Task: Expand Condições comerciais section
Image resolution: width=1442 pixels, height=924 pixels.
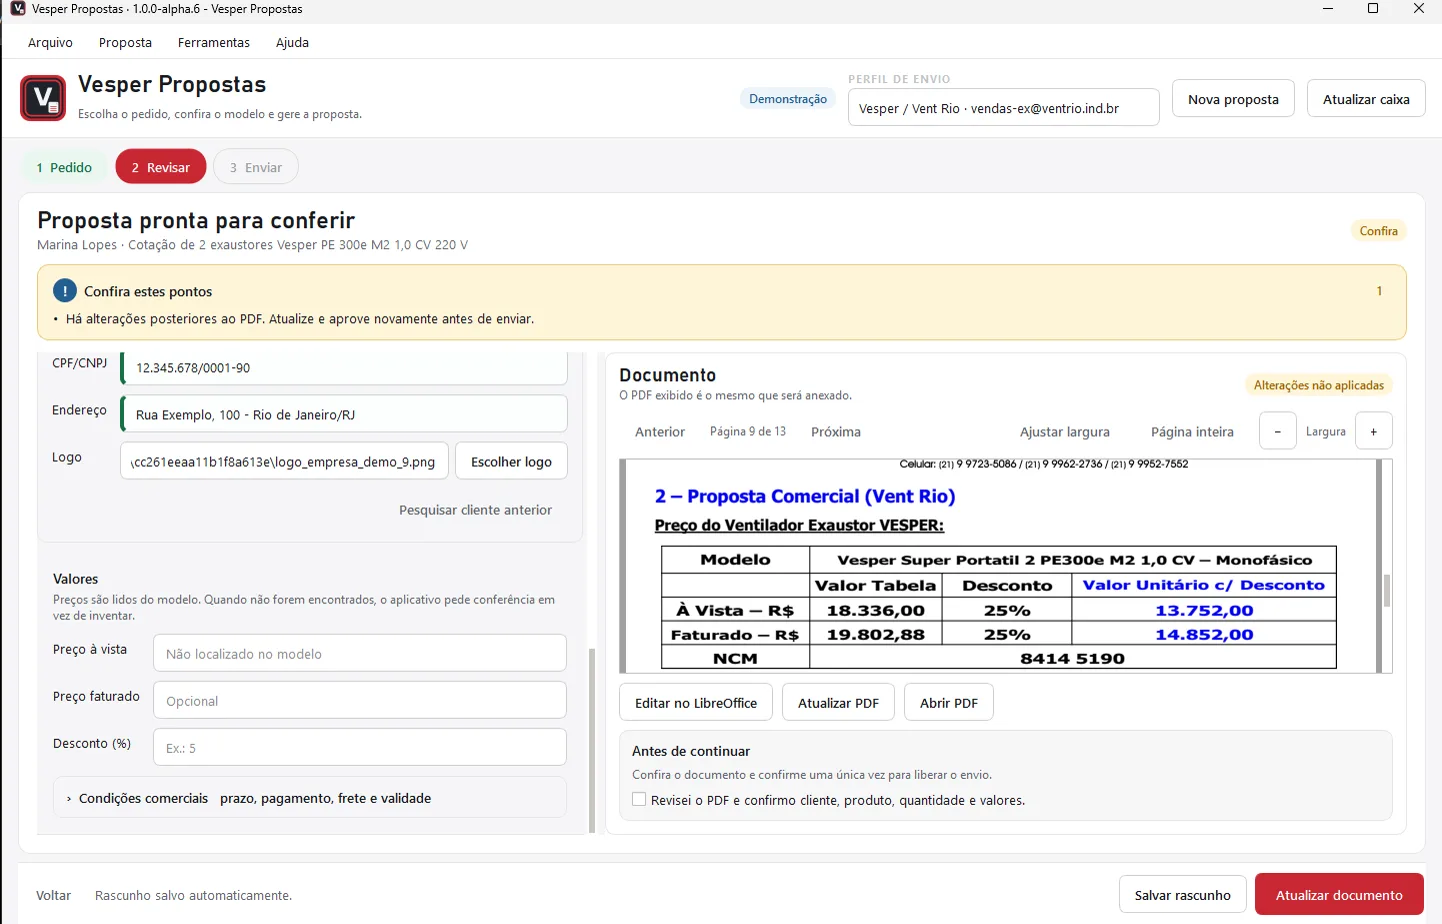Action: pos(310,798)
